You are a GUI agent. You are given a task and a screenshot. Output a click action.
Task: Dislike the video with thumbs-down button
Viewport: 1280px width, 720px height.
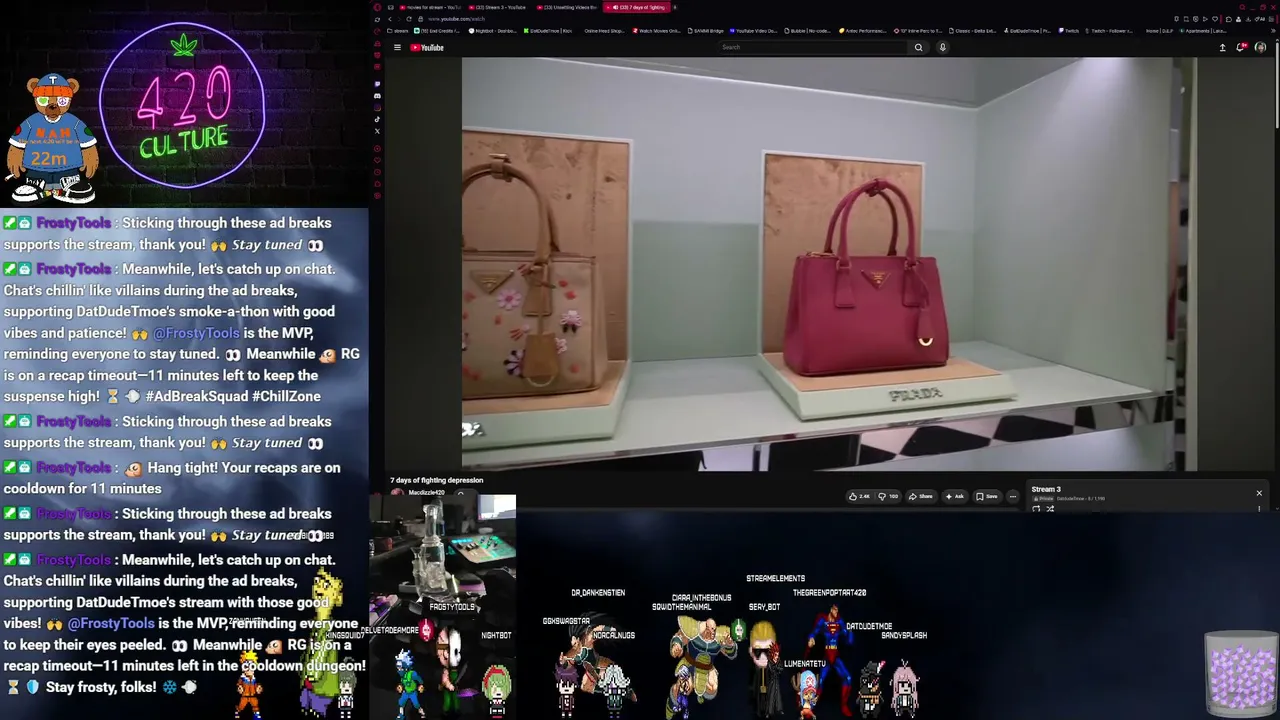(x=888, y=496)
